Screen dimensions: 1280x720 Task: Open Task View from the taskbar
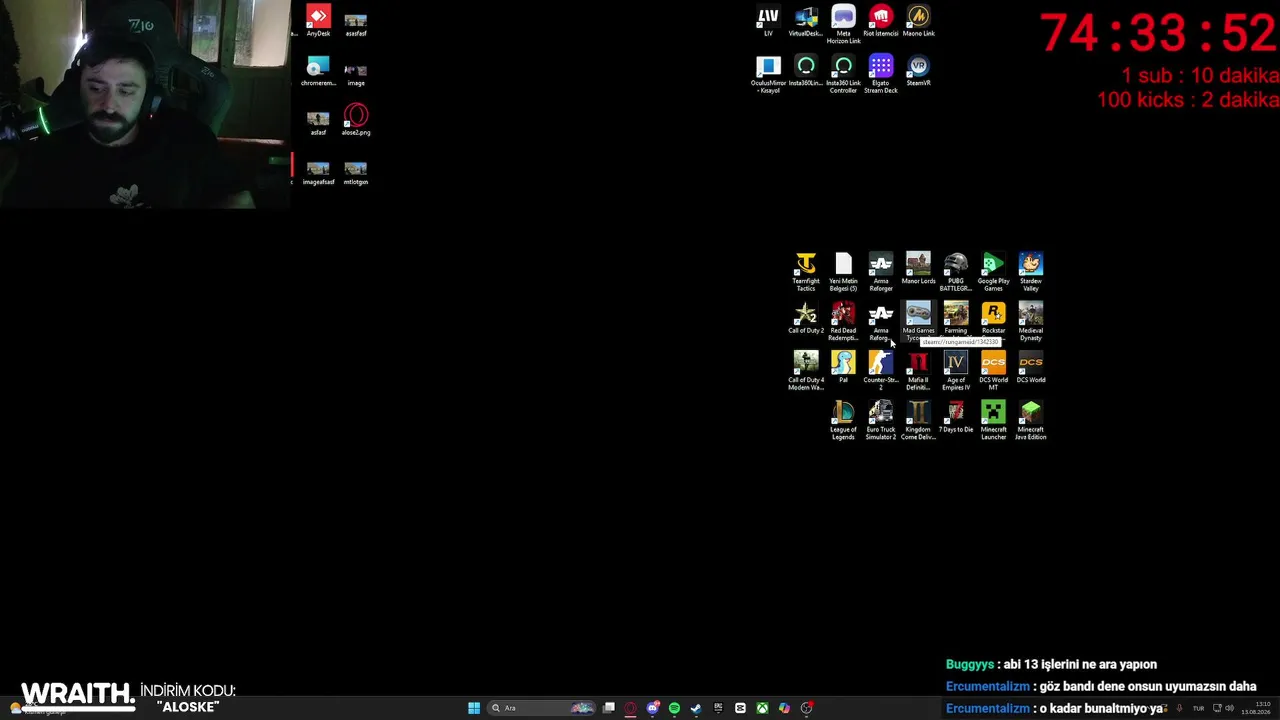(x=608, y=708)
